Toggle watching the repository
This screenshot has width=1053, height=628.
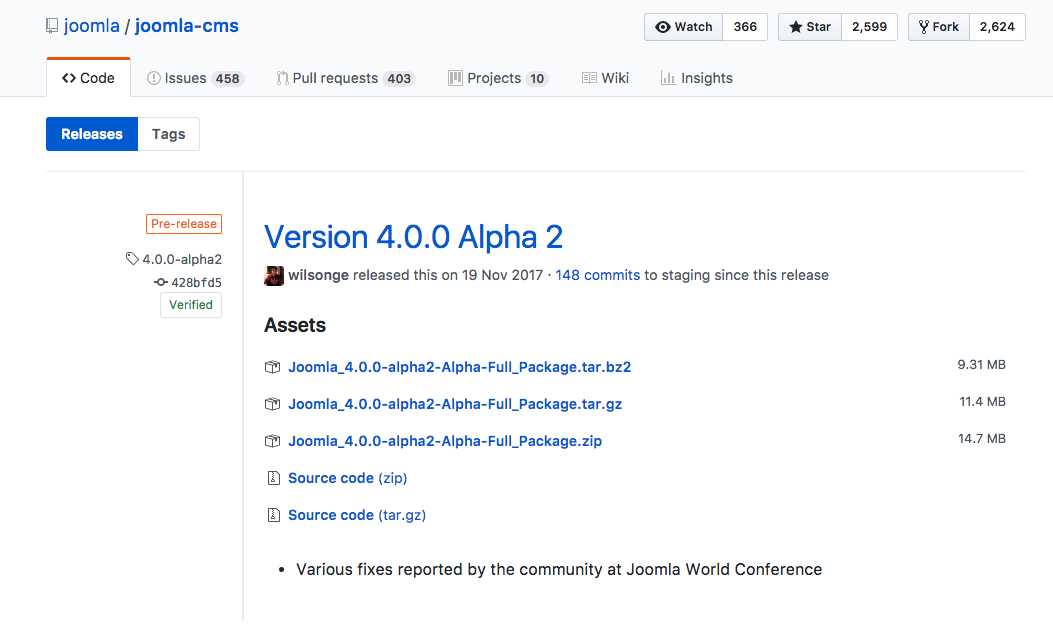tap(683, 27)
